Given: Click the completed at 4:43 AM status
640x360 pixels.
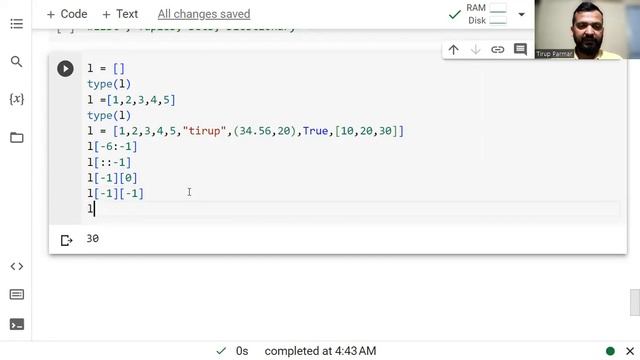Looking at the screenshot, I should [320, 351].
